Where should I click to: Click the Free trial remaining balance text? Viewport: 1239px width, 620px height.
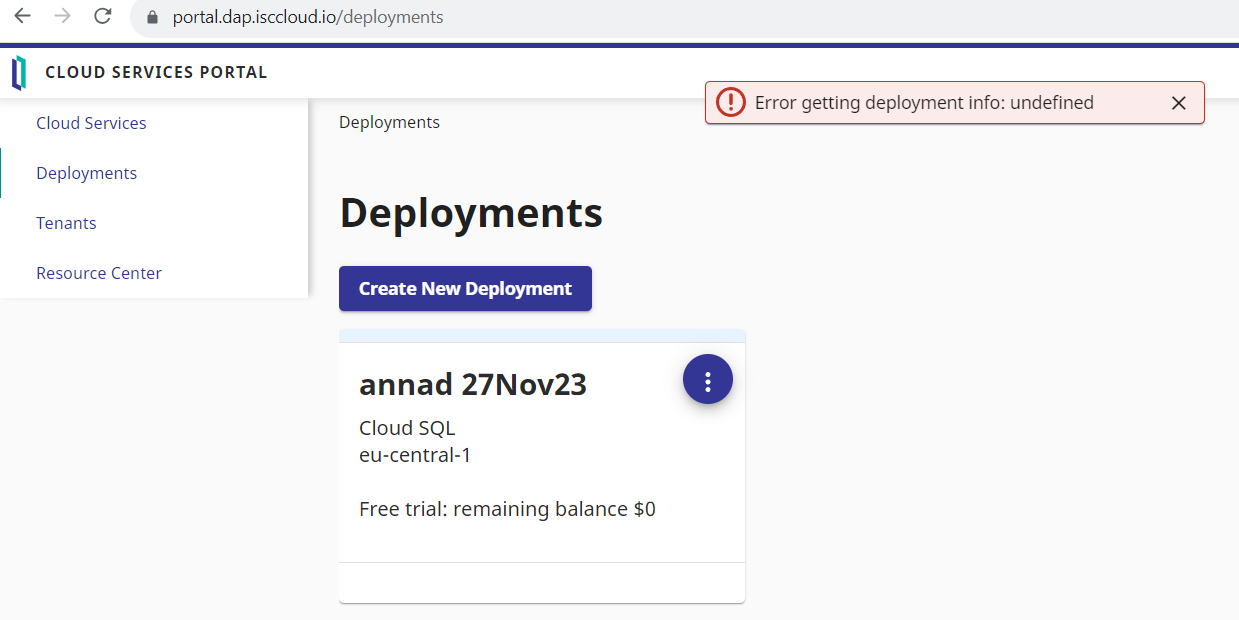507,509
